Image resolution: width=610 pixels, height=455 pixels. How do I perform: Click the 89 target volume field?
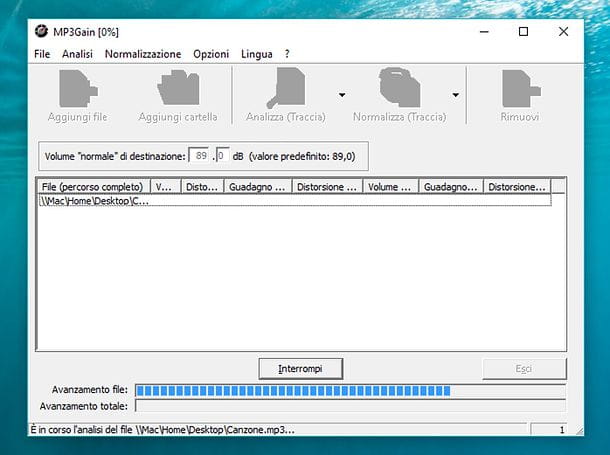point(199,156)
